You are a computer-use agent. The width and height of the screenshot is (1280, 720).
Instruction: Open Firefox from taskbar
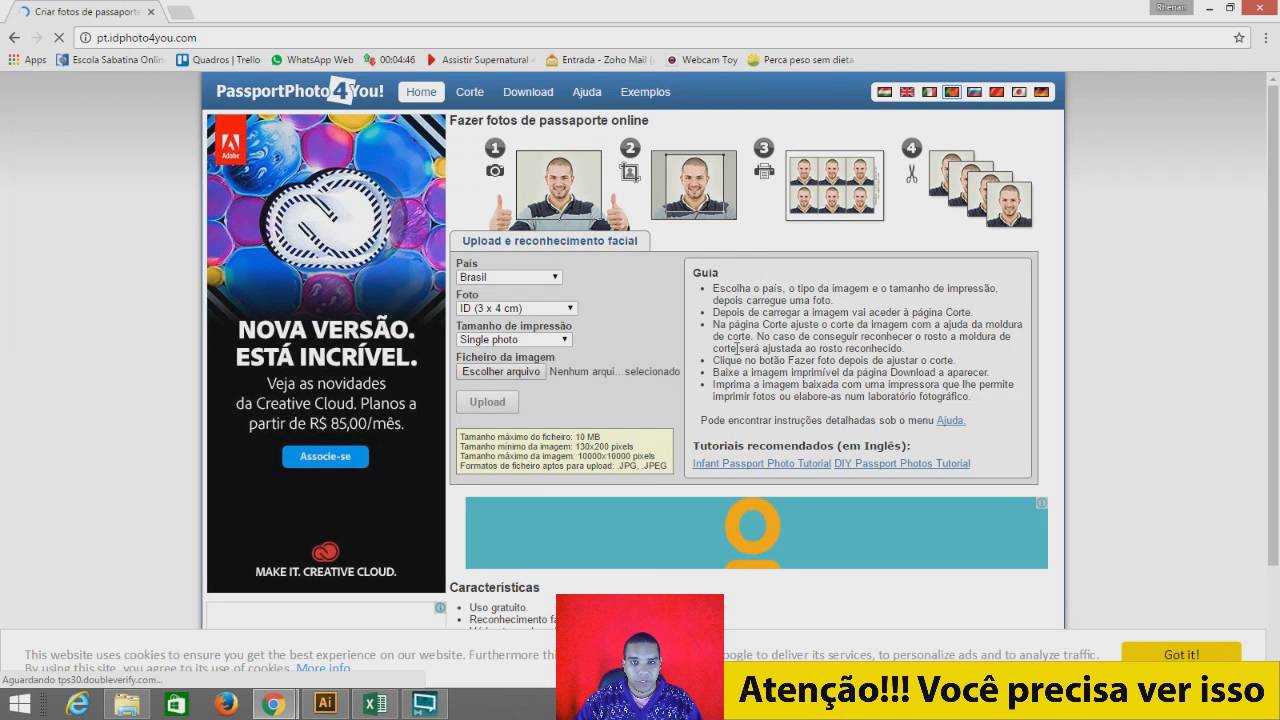coord(226,704)
